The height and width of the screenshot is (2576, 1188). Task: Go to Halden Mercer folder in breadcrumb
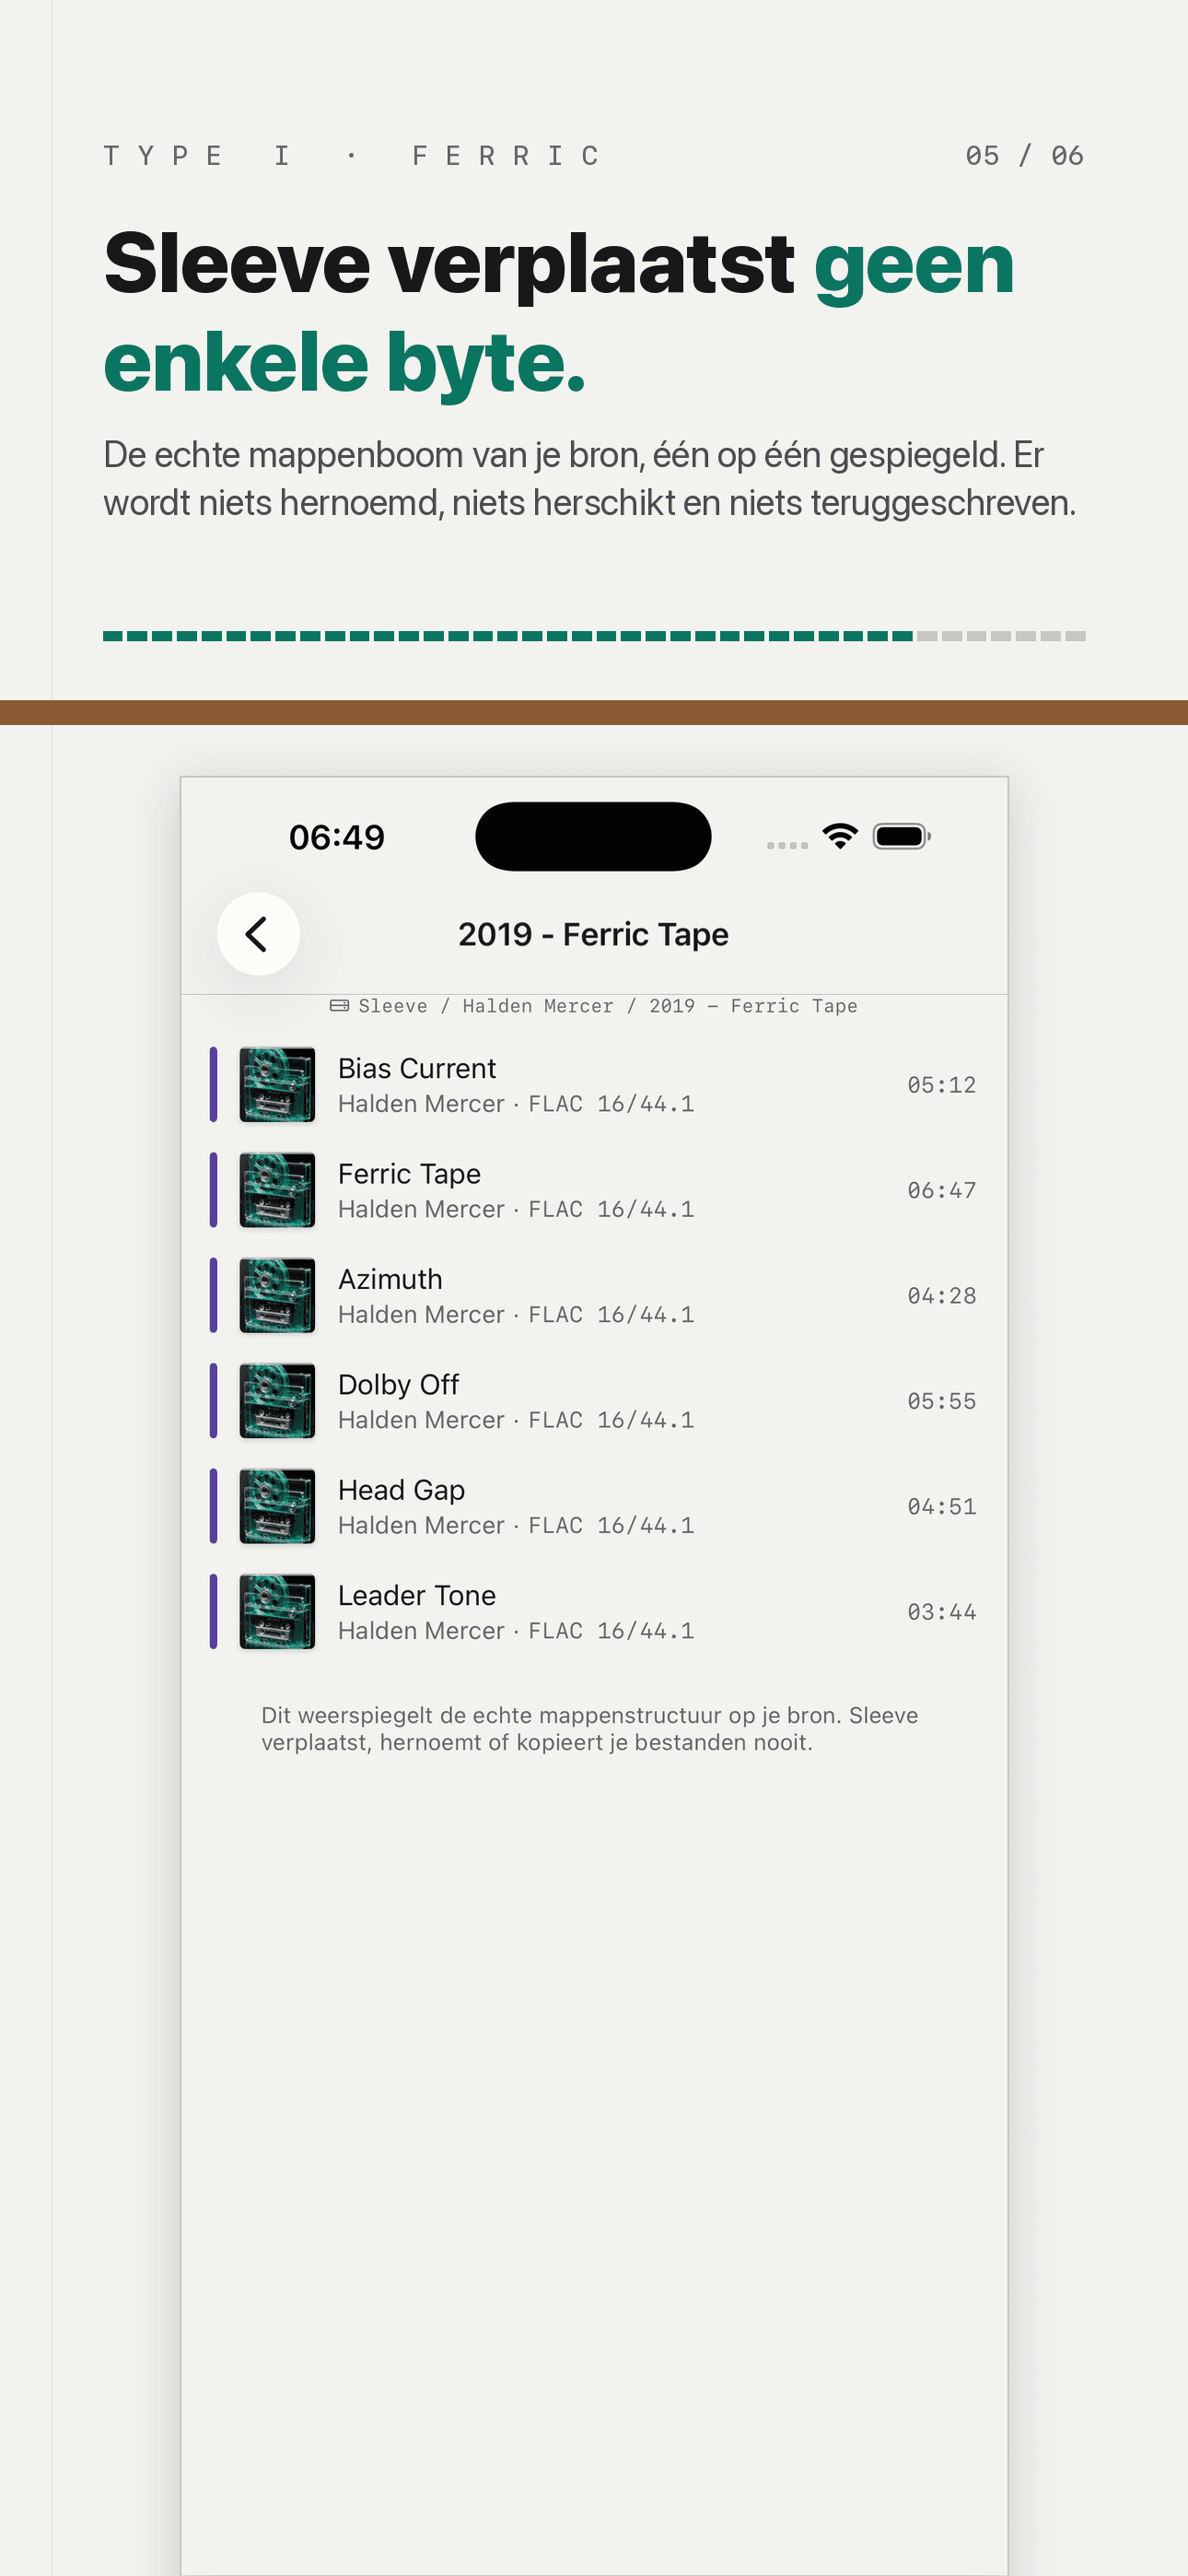point(538,1006)
